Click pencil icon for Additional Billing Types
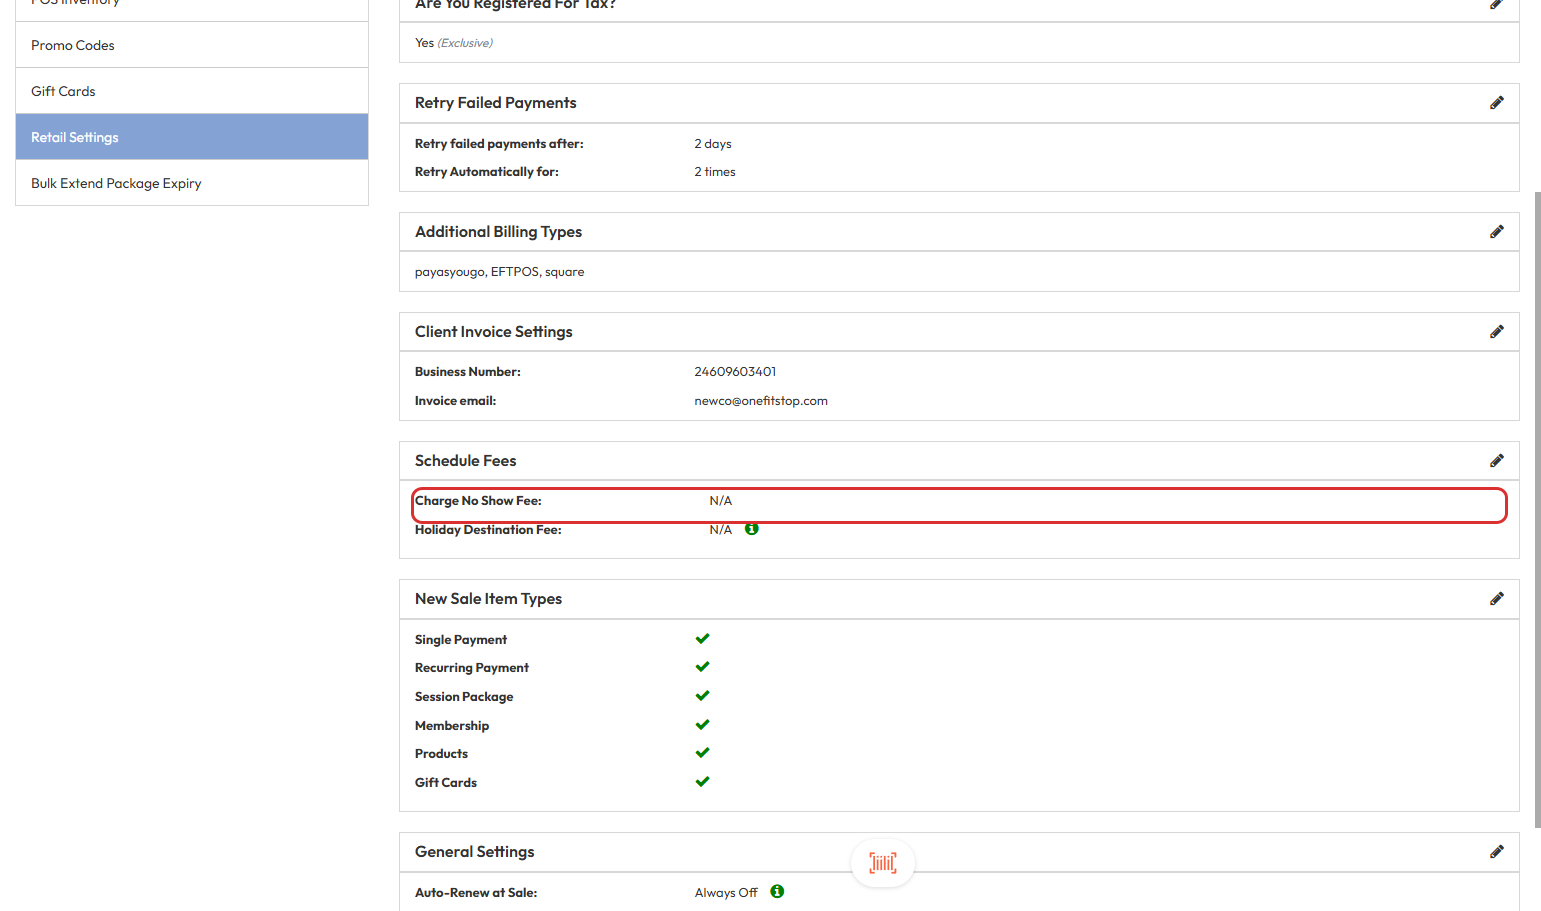Viewport: 1541px width, 911px height. click(x=1496, y=232)
